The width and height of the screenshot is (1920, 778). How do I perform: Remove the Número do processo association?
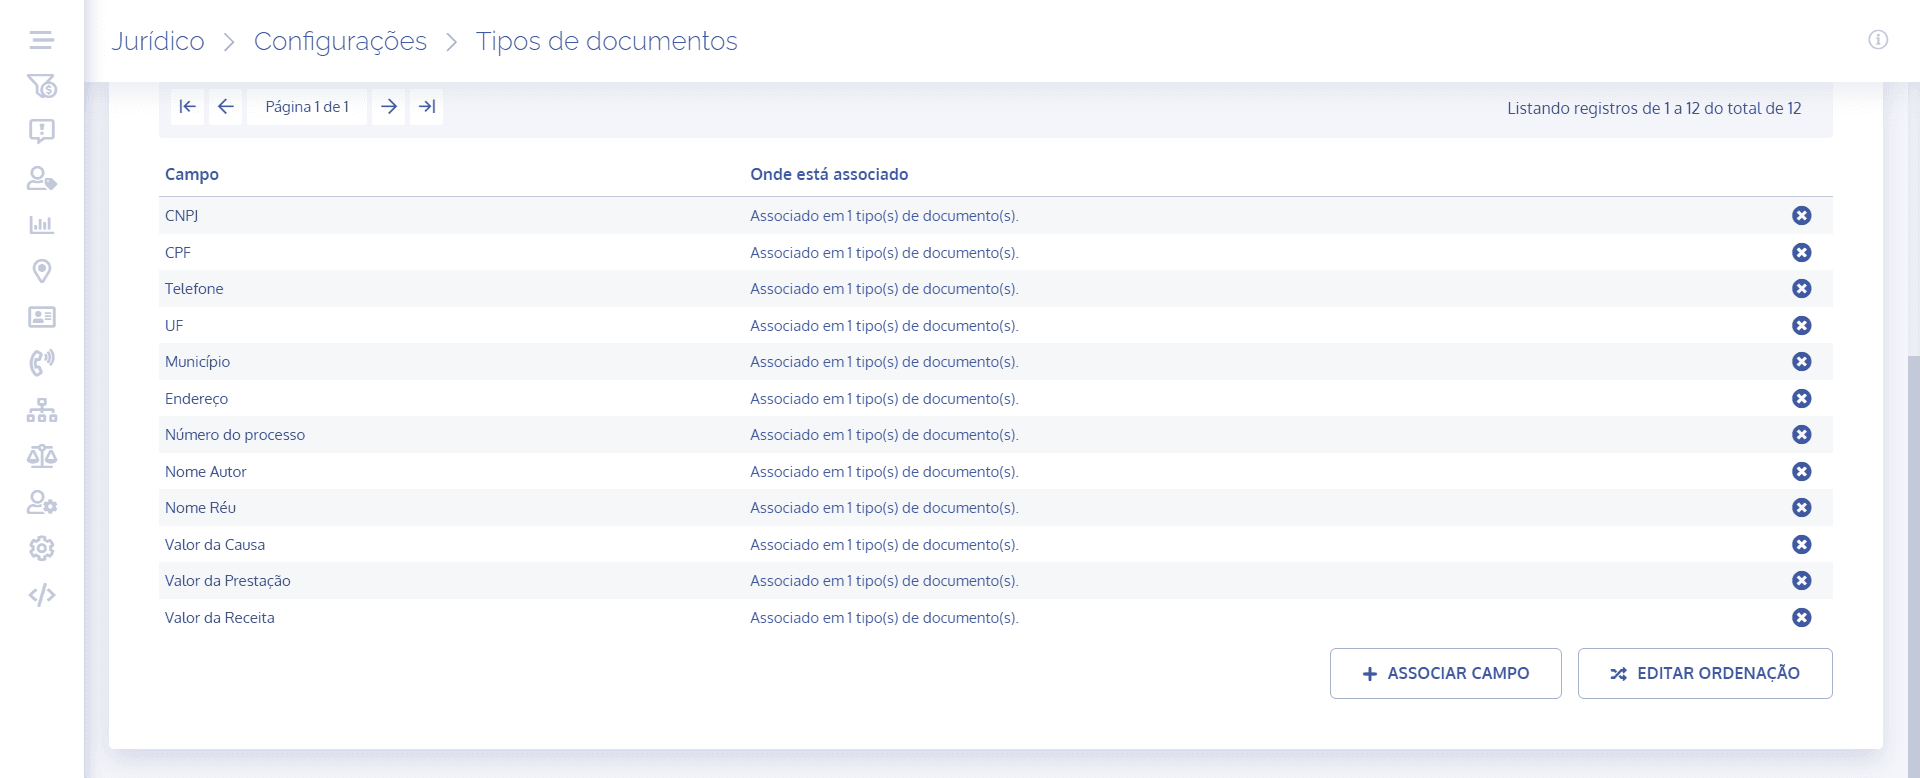pyautogui.click(x=1802, y=434)
